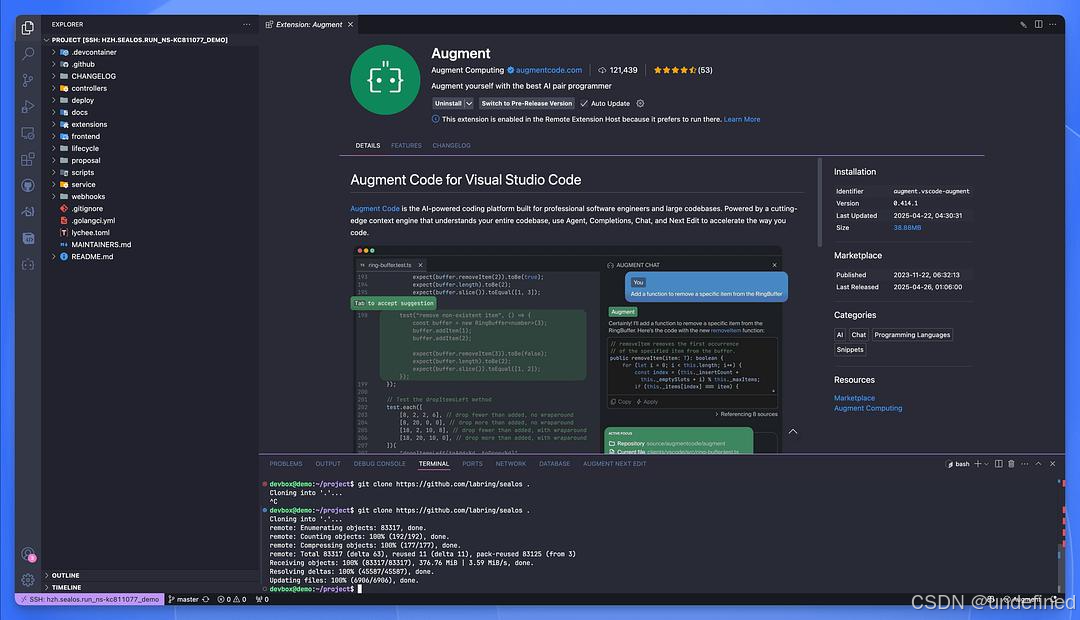1080x620 pixels.
Task: Kill the terminal with trash icon
Action: (1011, 464)
